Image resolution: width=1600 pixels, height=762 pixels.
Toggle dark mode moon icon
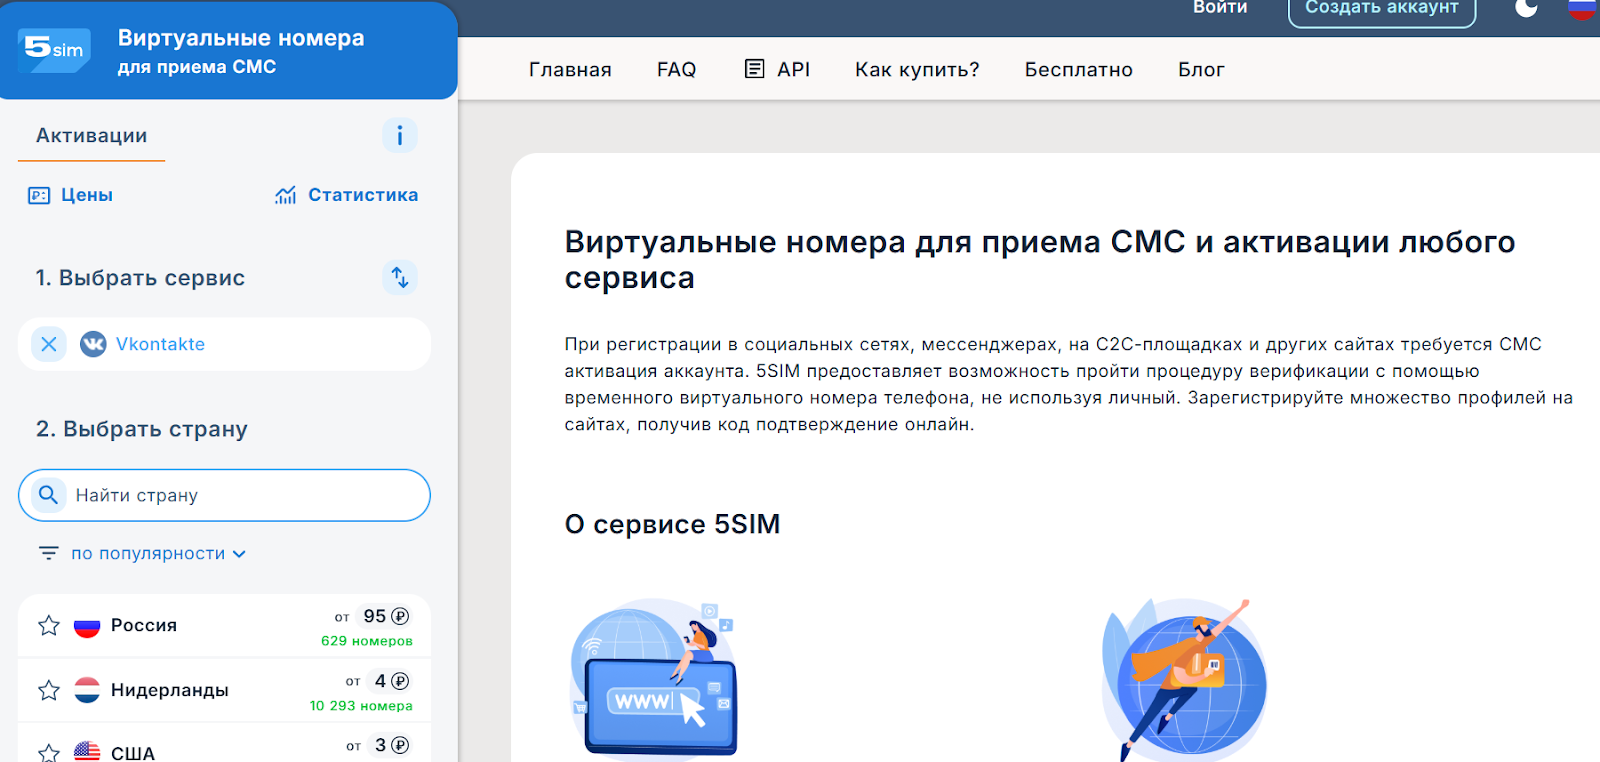[1526, 8]
